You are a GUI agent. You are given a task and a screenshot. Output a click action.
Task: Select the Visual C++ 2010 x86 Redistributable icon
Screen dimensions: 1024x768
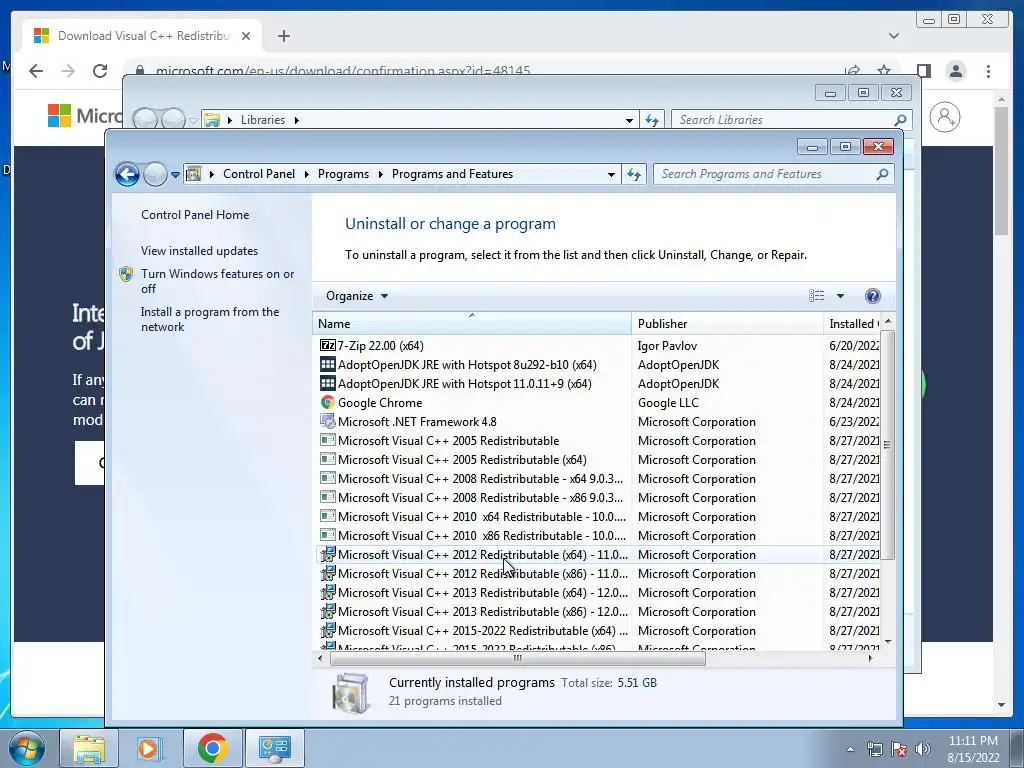click(327, 535)
